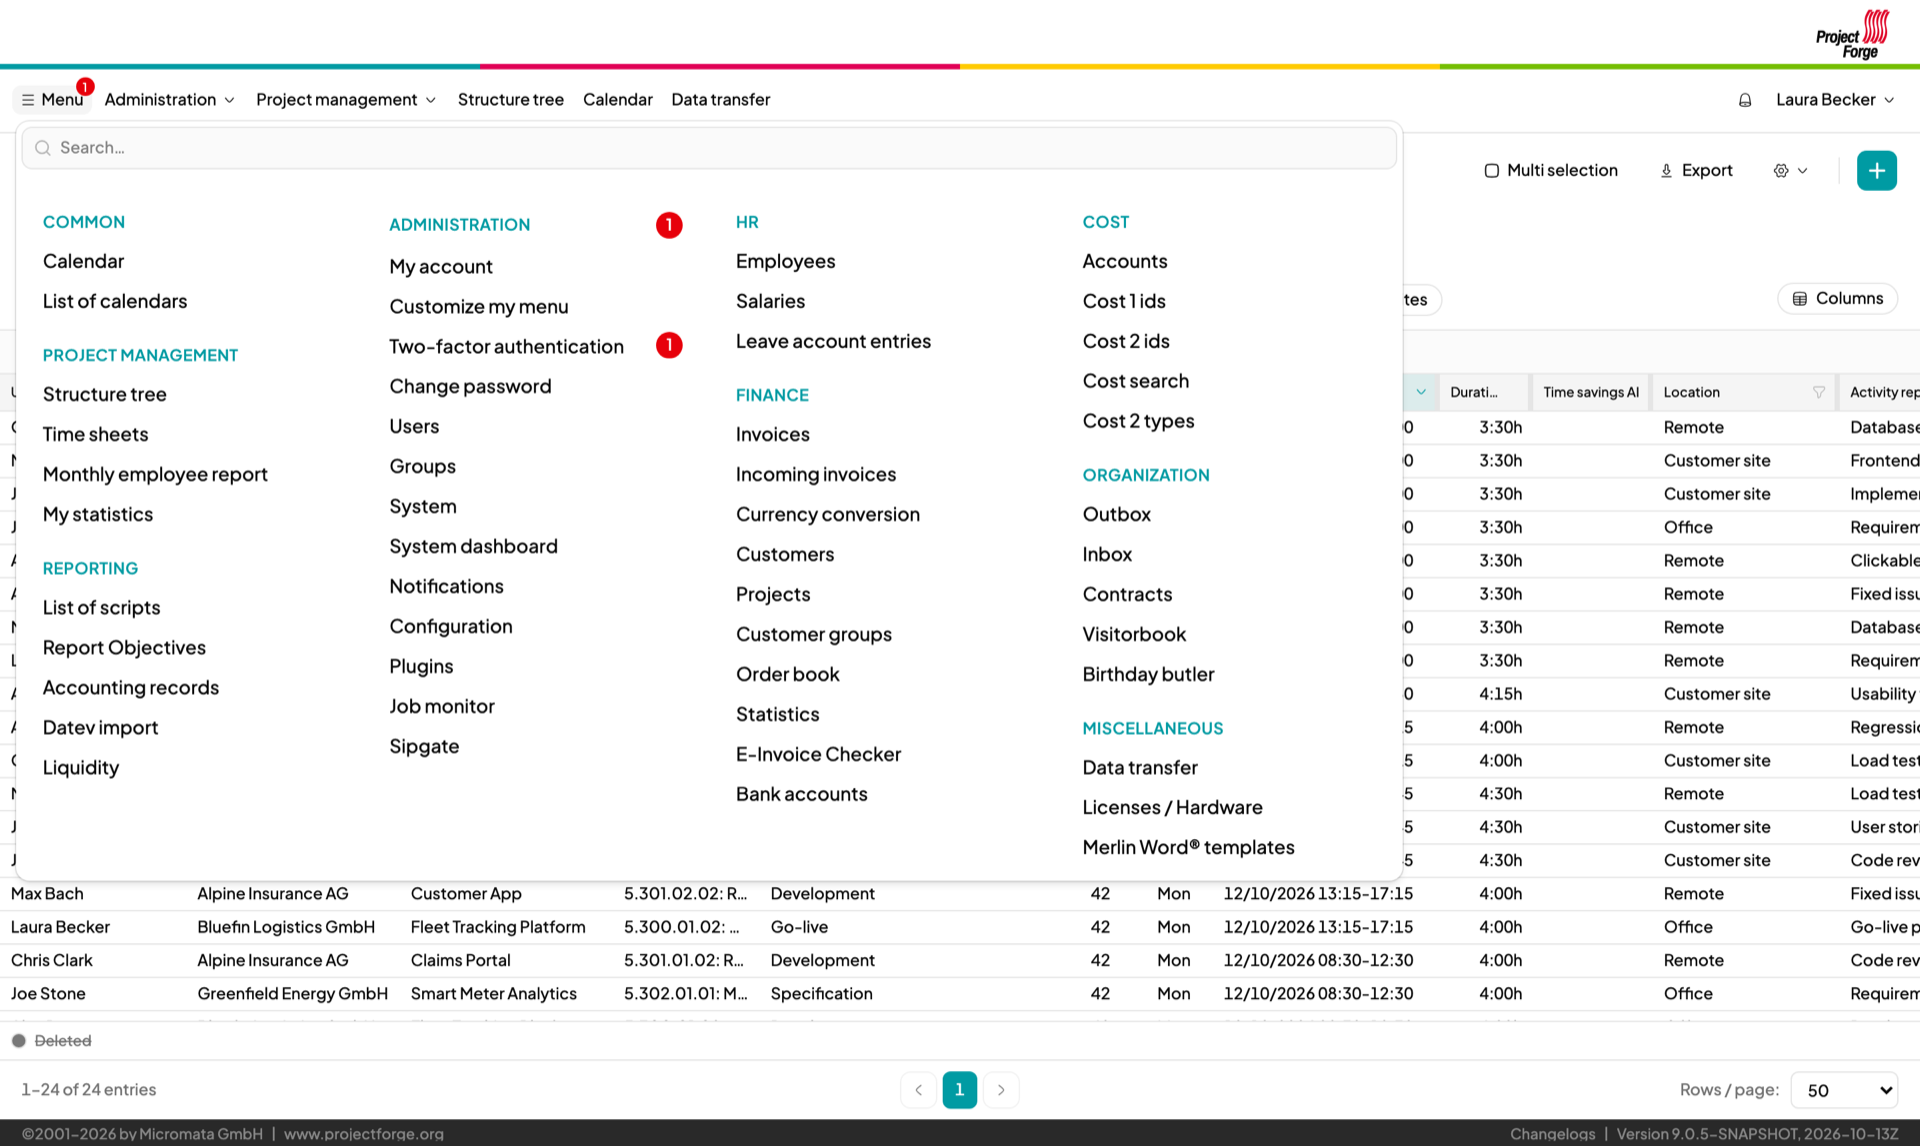Expand the Project management dropdown
The image size is (1920, 1146).
346,100
